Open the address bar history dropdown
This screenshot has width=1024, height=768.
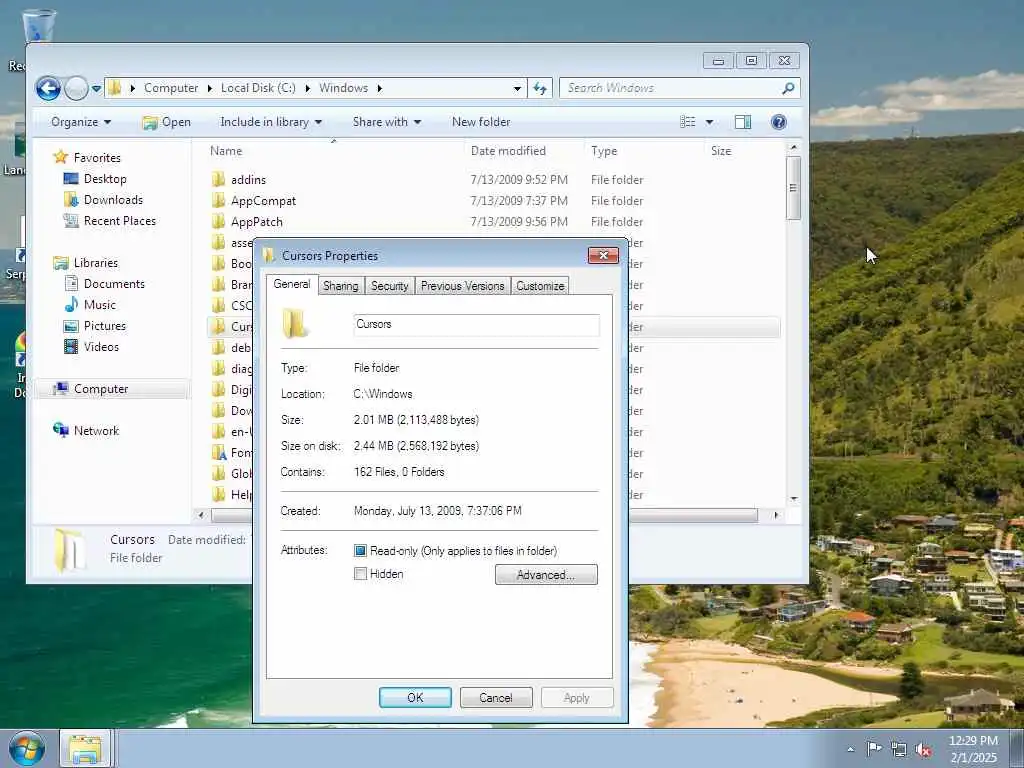point(517,88)
